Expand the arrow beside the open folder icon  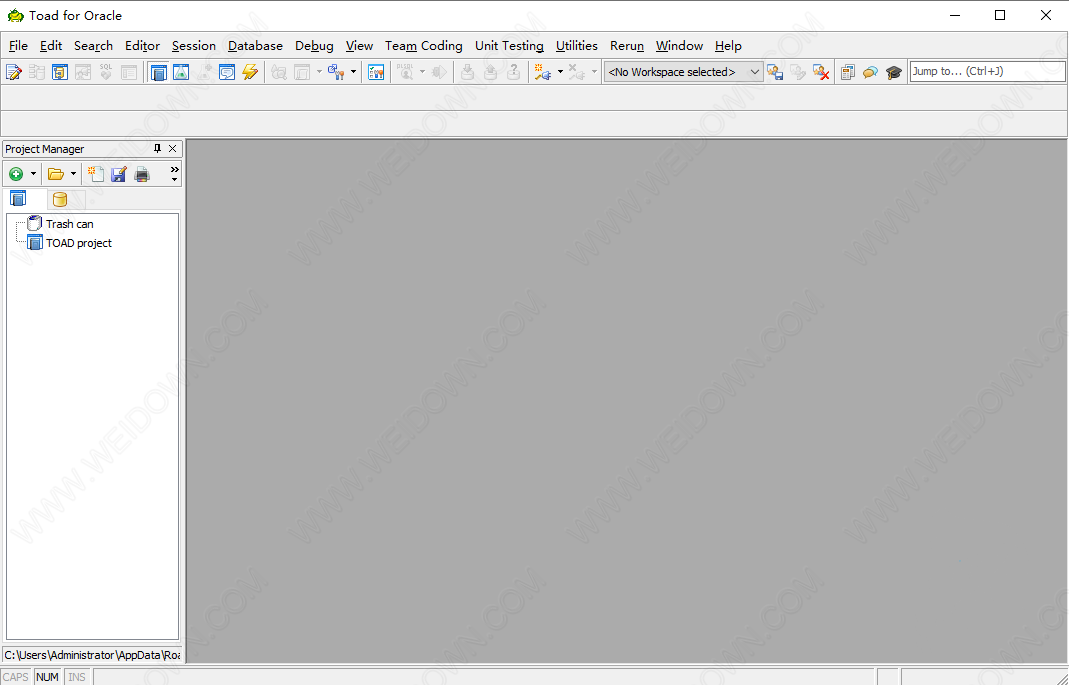(73, 174)
